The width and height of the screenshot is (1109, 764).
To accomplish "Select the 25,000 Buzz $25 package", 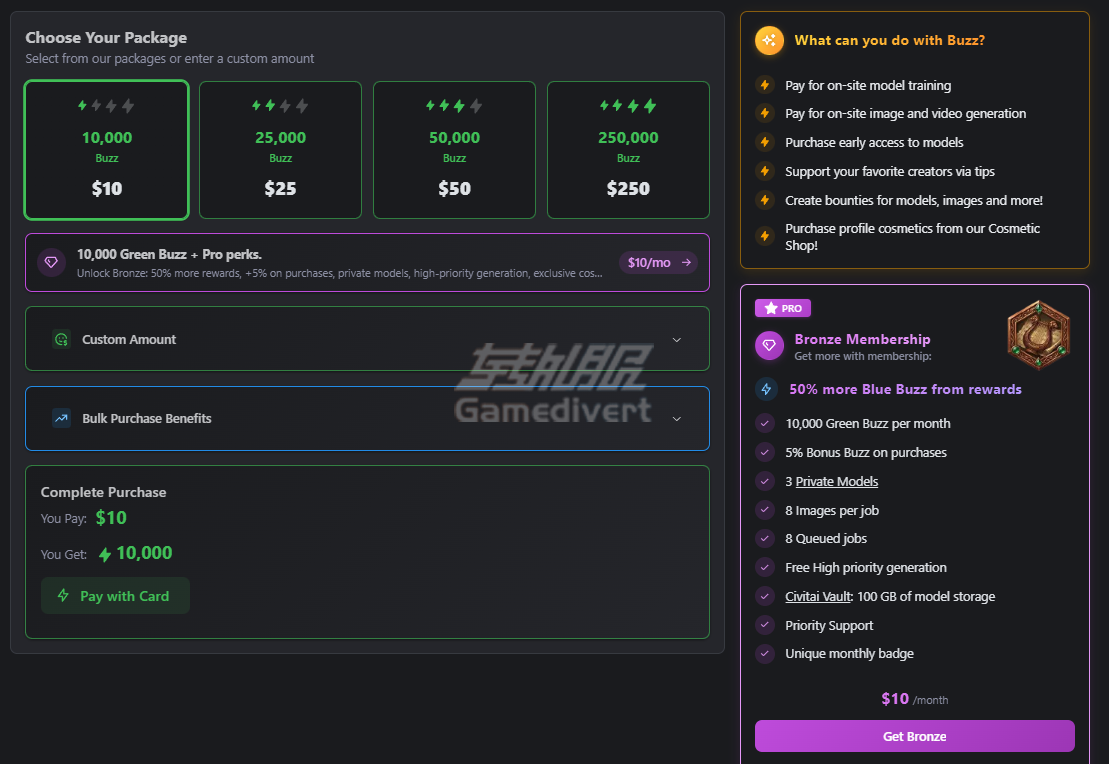I will click(280, 150).
